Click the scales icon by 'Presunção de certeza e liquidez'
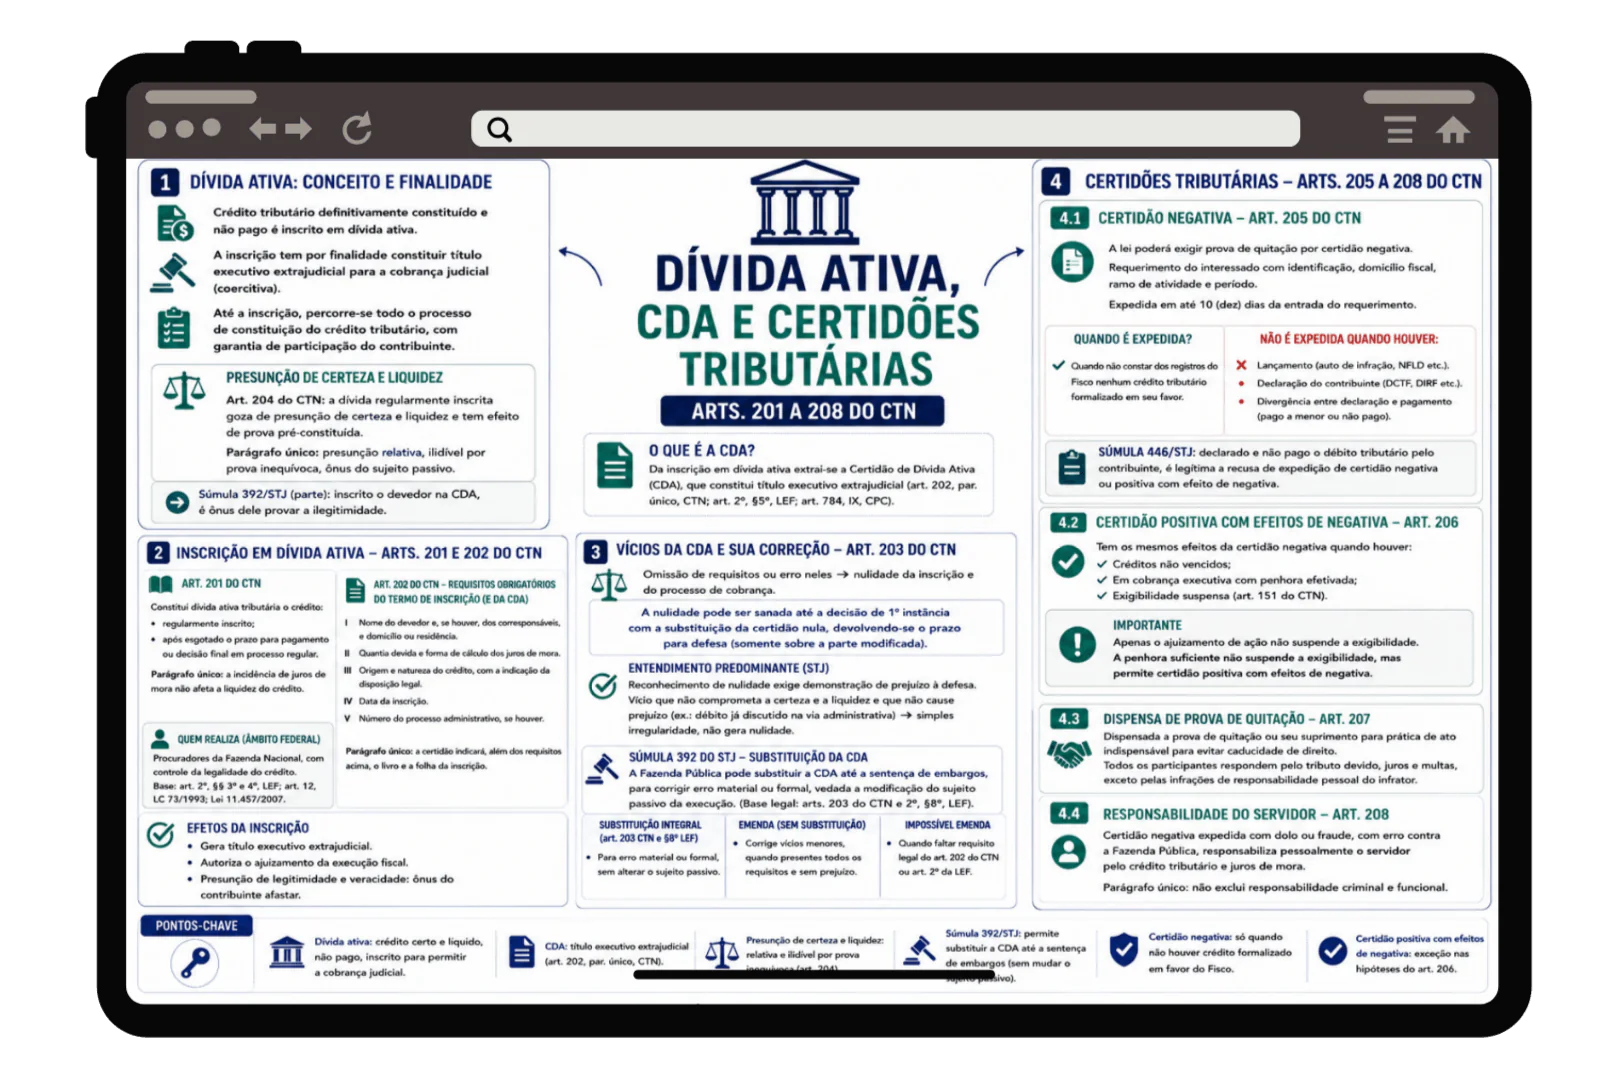 pos(184,391)
